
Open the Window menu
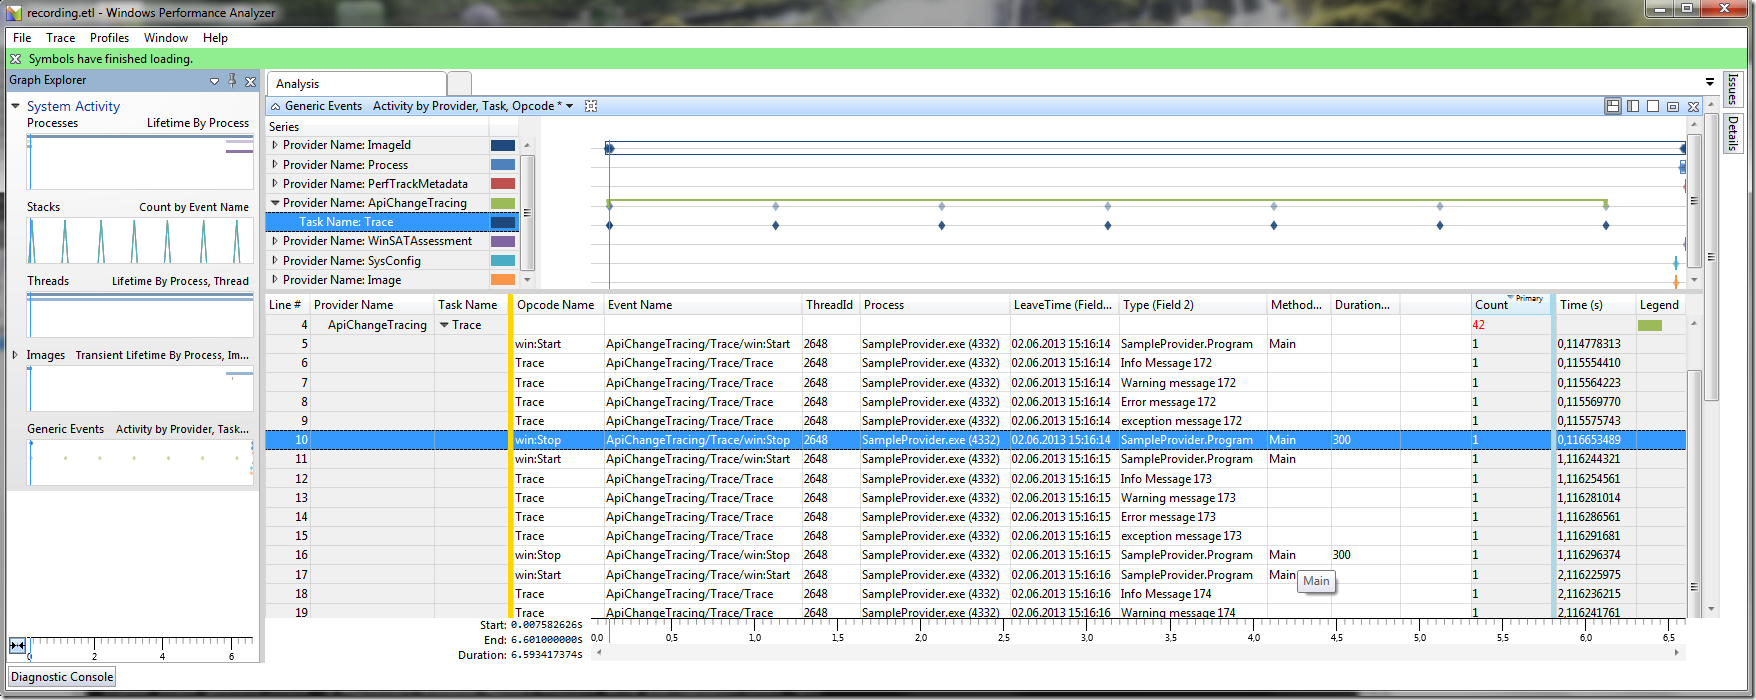(x=165, y=38)
